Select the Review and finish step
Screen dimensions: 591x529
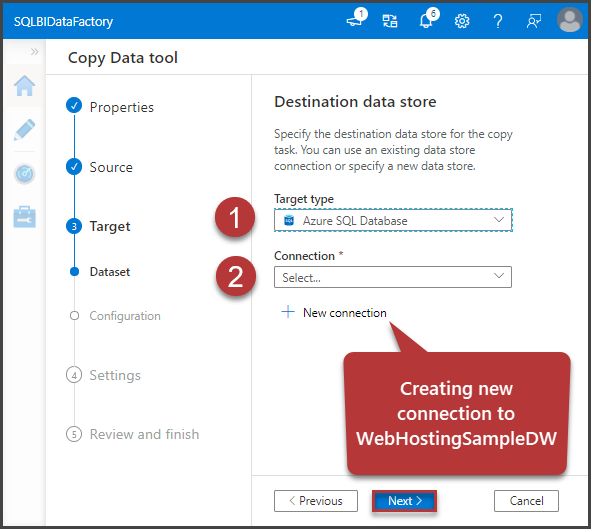144,434
